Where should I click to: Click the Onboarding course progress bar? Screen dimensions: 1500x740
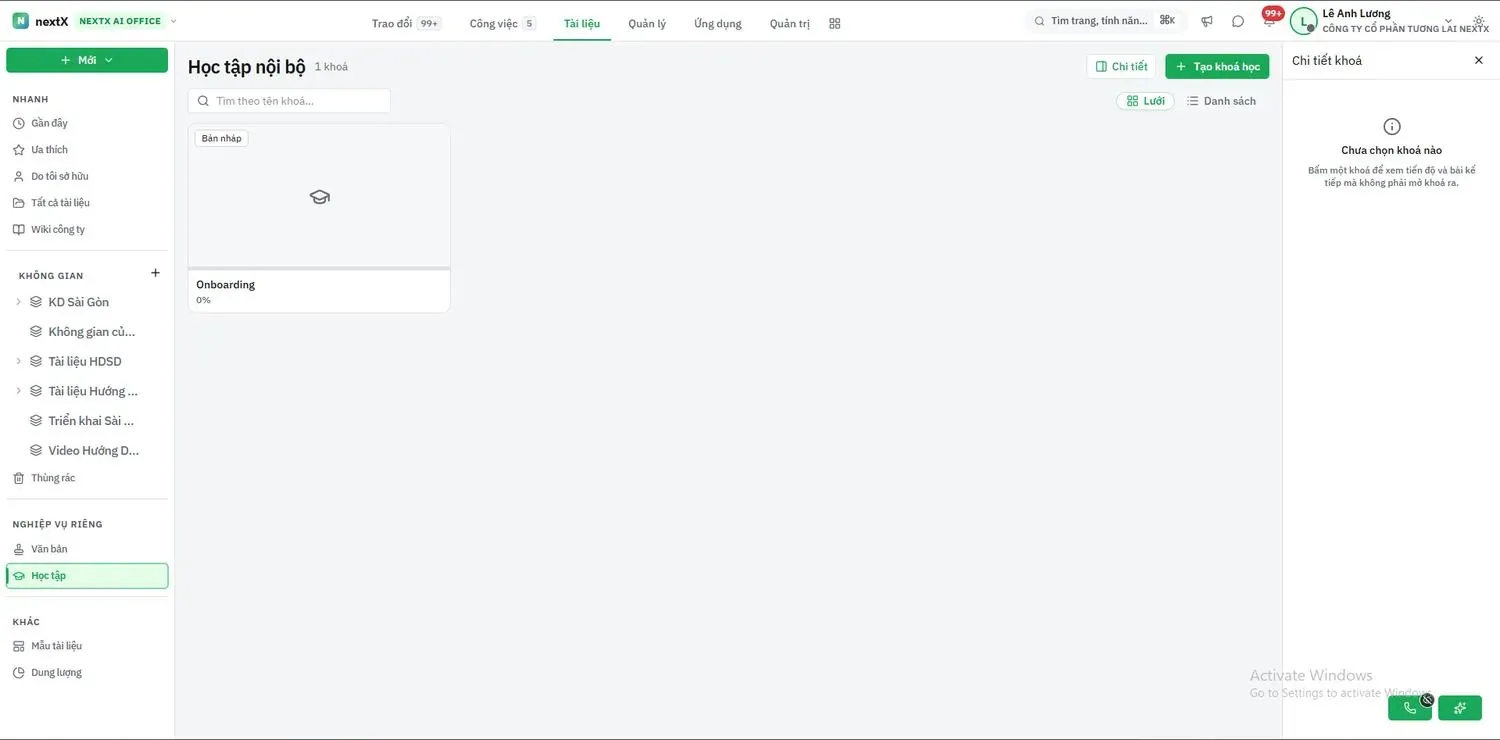[x=319, y=268]
